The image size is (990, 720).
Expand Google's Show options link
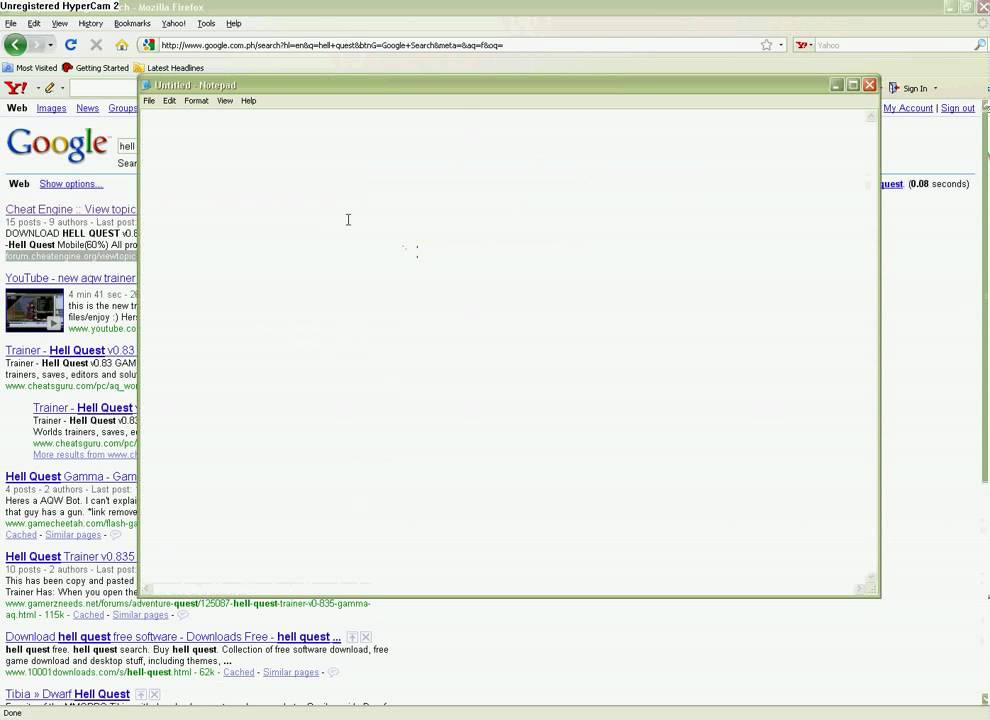(71, 184)
